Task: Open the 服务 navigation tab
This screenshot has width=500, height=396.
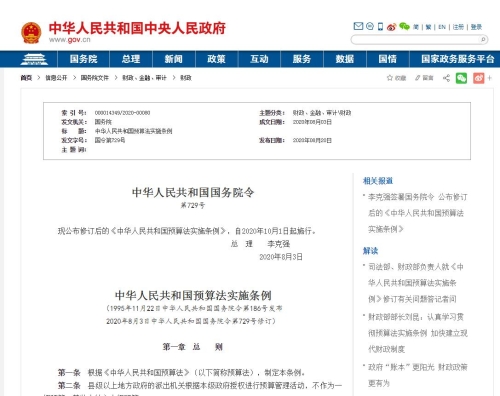Action: [302, 59]
